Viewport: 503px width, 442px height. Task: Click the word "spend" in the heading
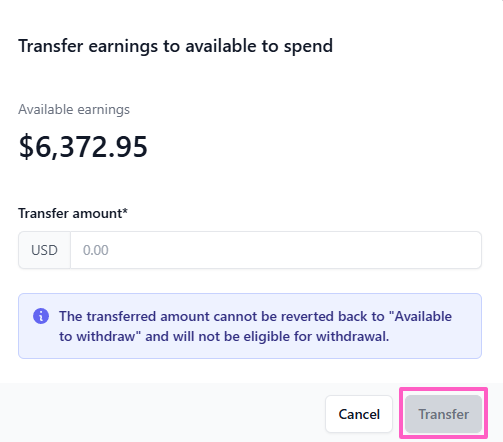click(308, 47)
